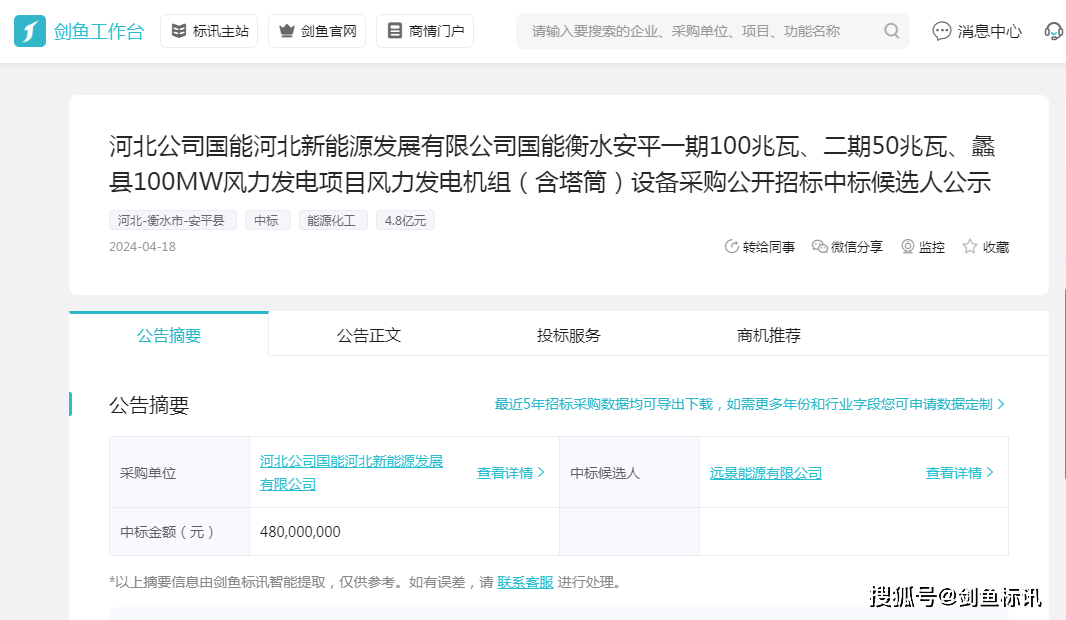Click the 中标候选人 label cell
This screenshot has height=620, width=1066.
pos(630,472)
